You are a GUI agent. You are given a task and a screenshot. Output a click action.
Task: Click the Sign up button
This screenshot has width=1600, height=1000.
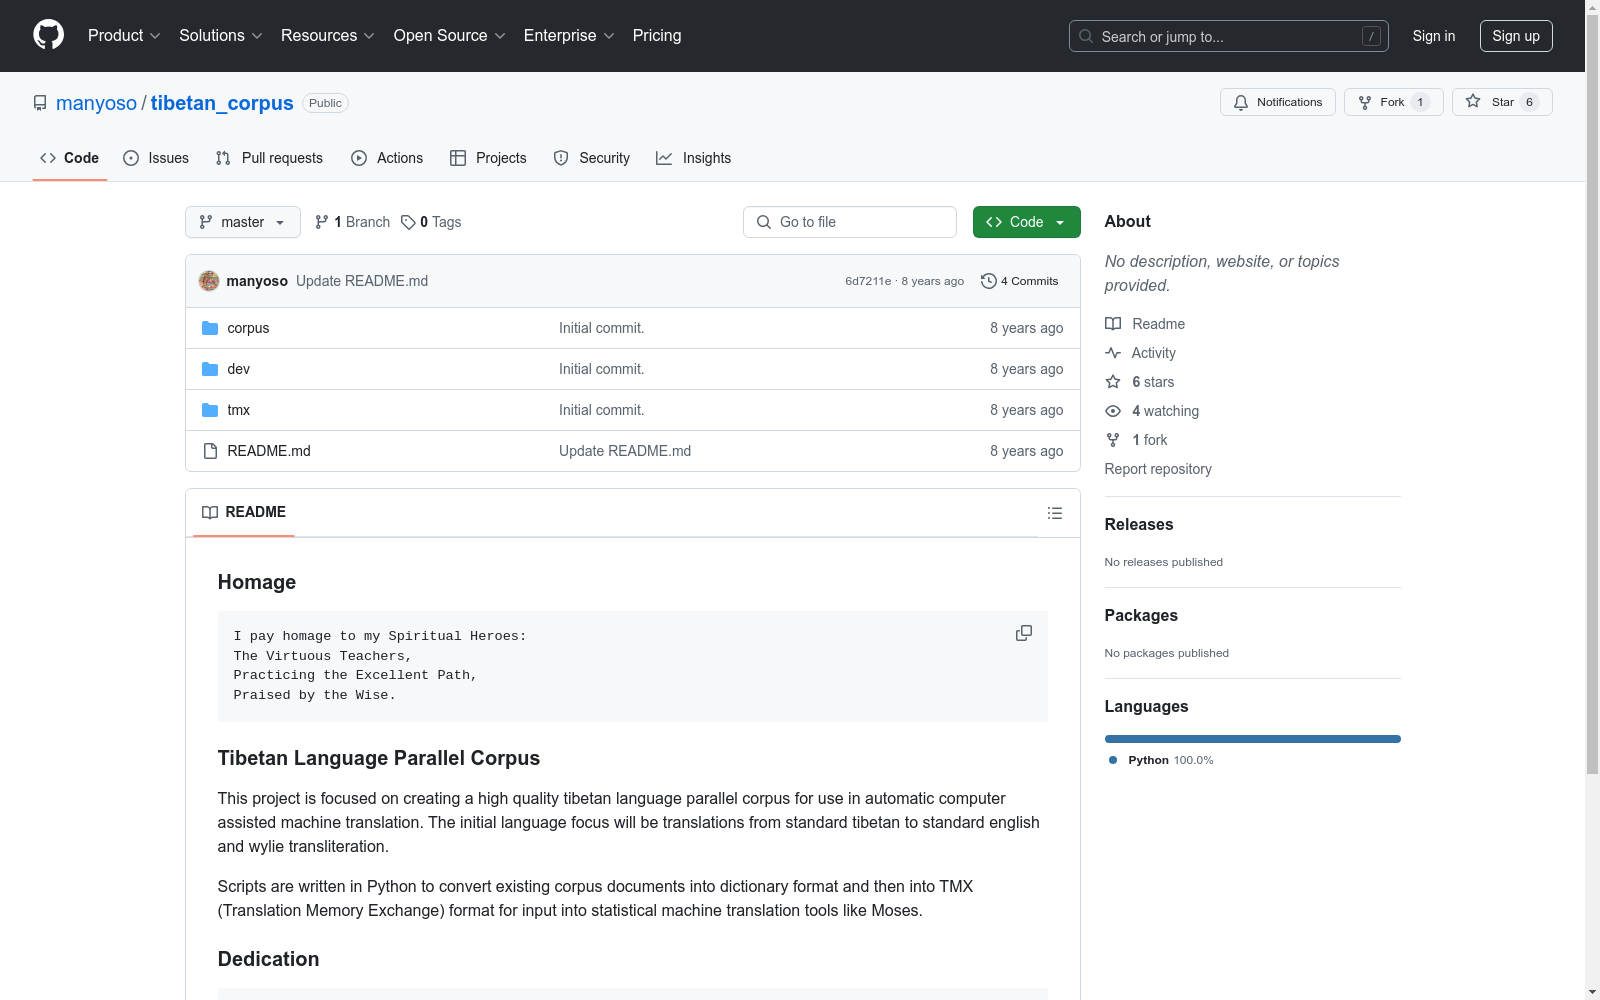coord(1516,36)
